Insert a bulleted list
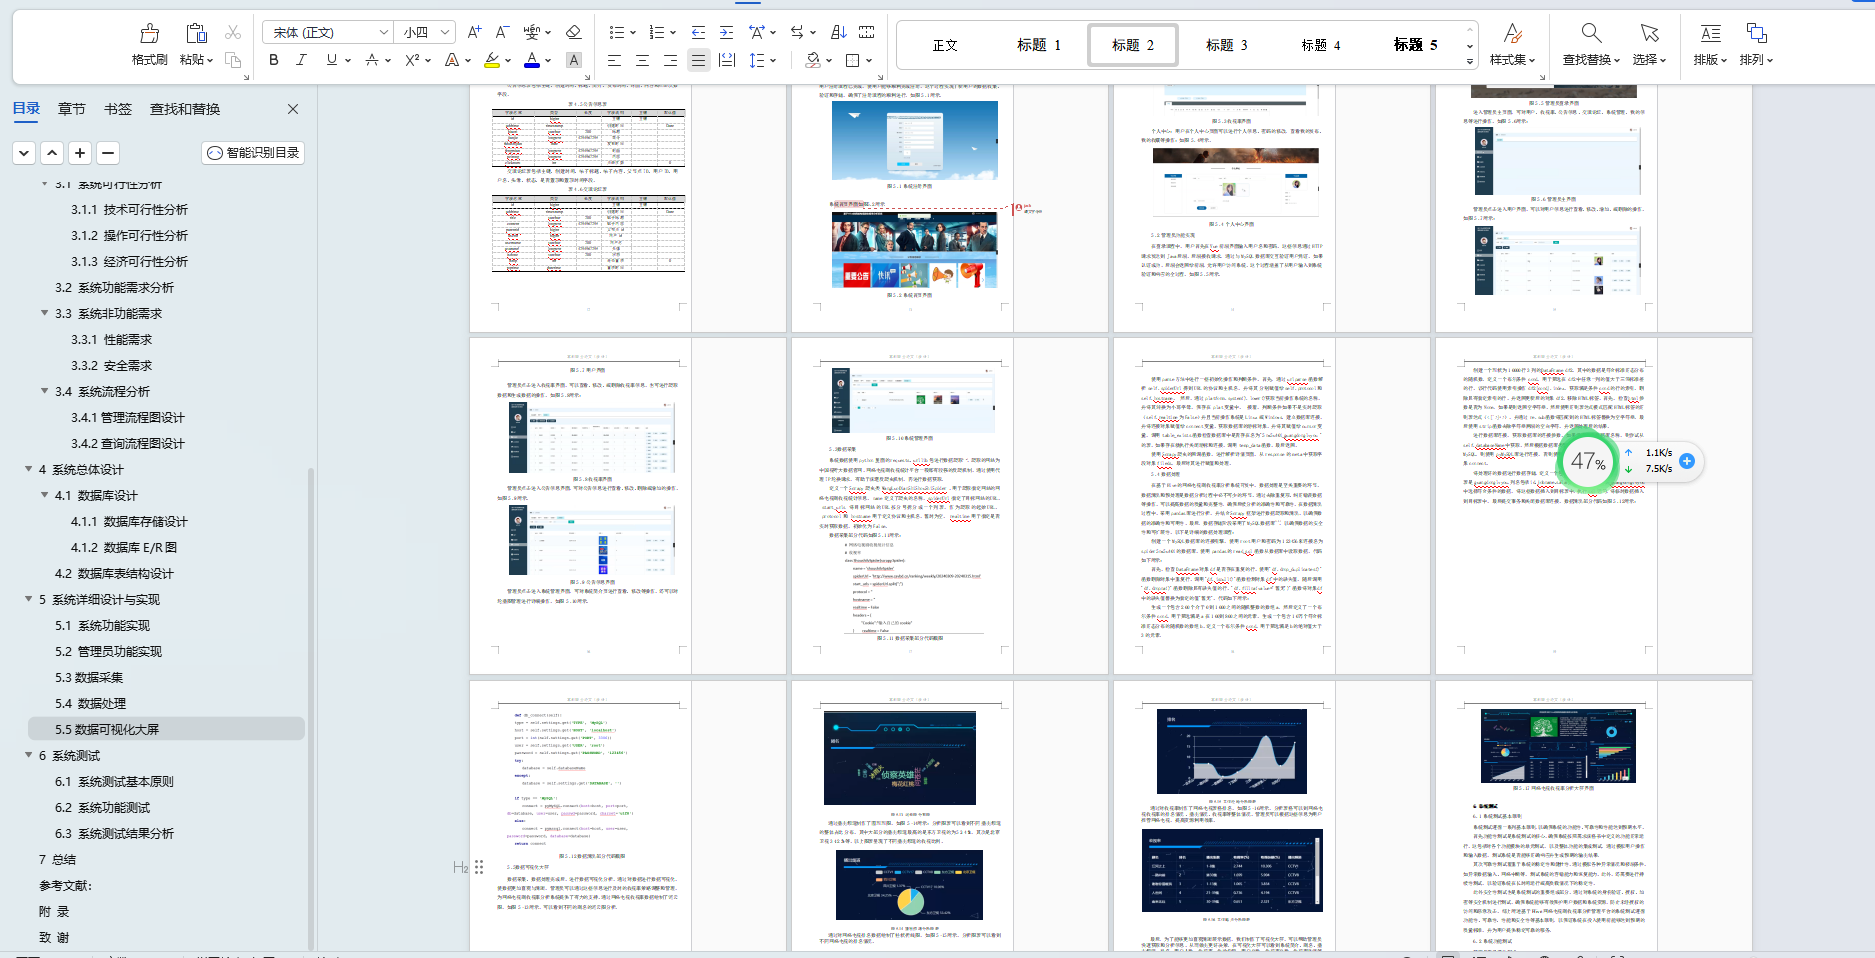 pyautogui.click(x=617, y=33)
